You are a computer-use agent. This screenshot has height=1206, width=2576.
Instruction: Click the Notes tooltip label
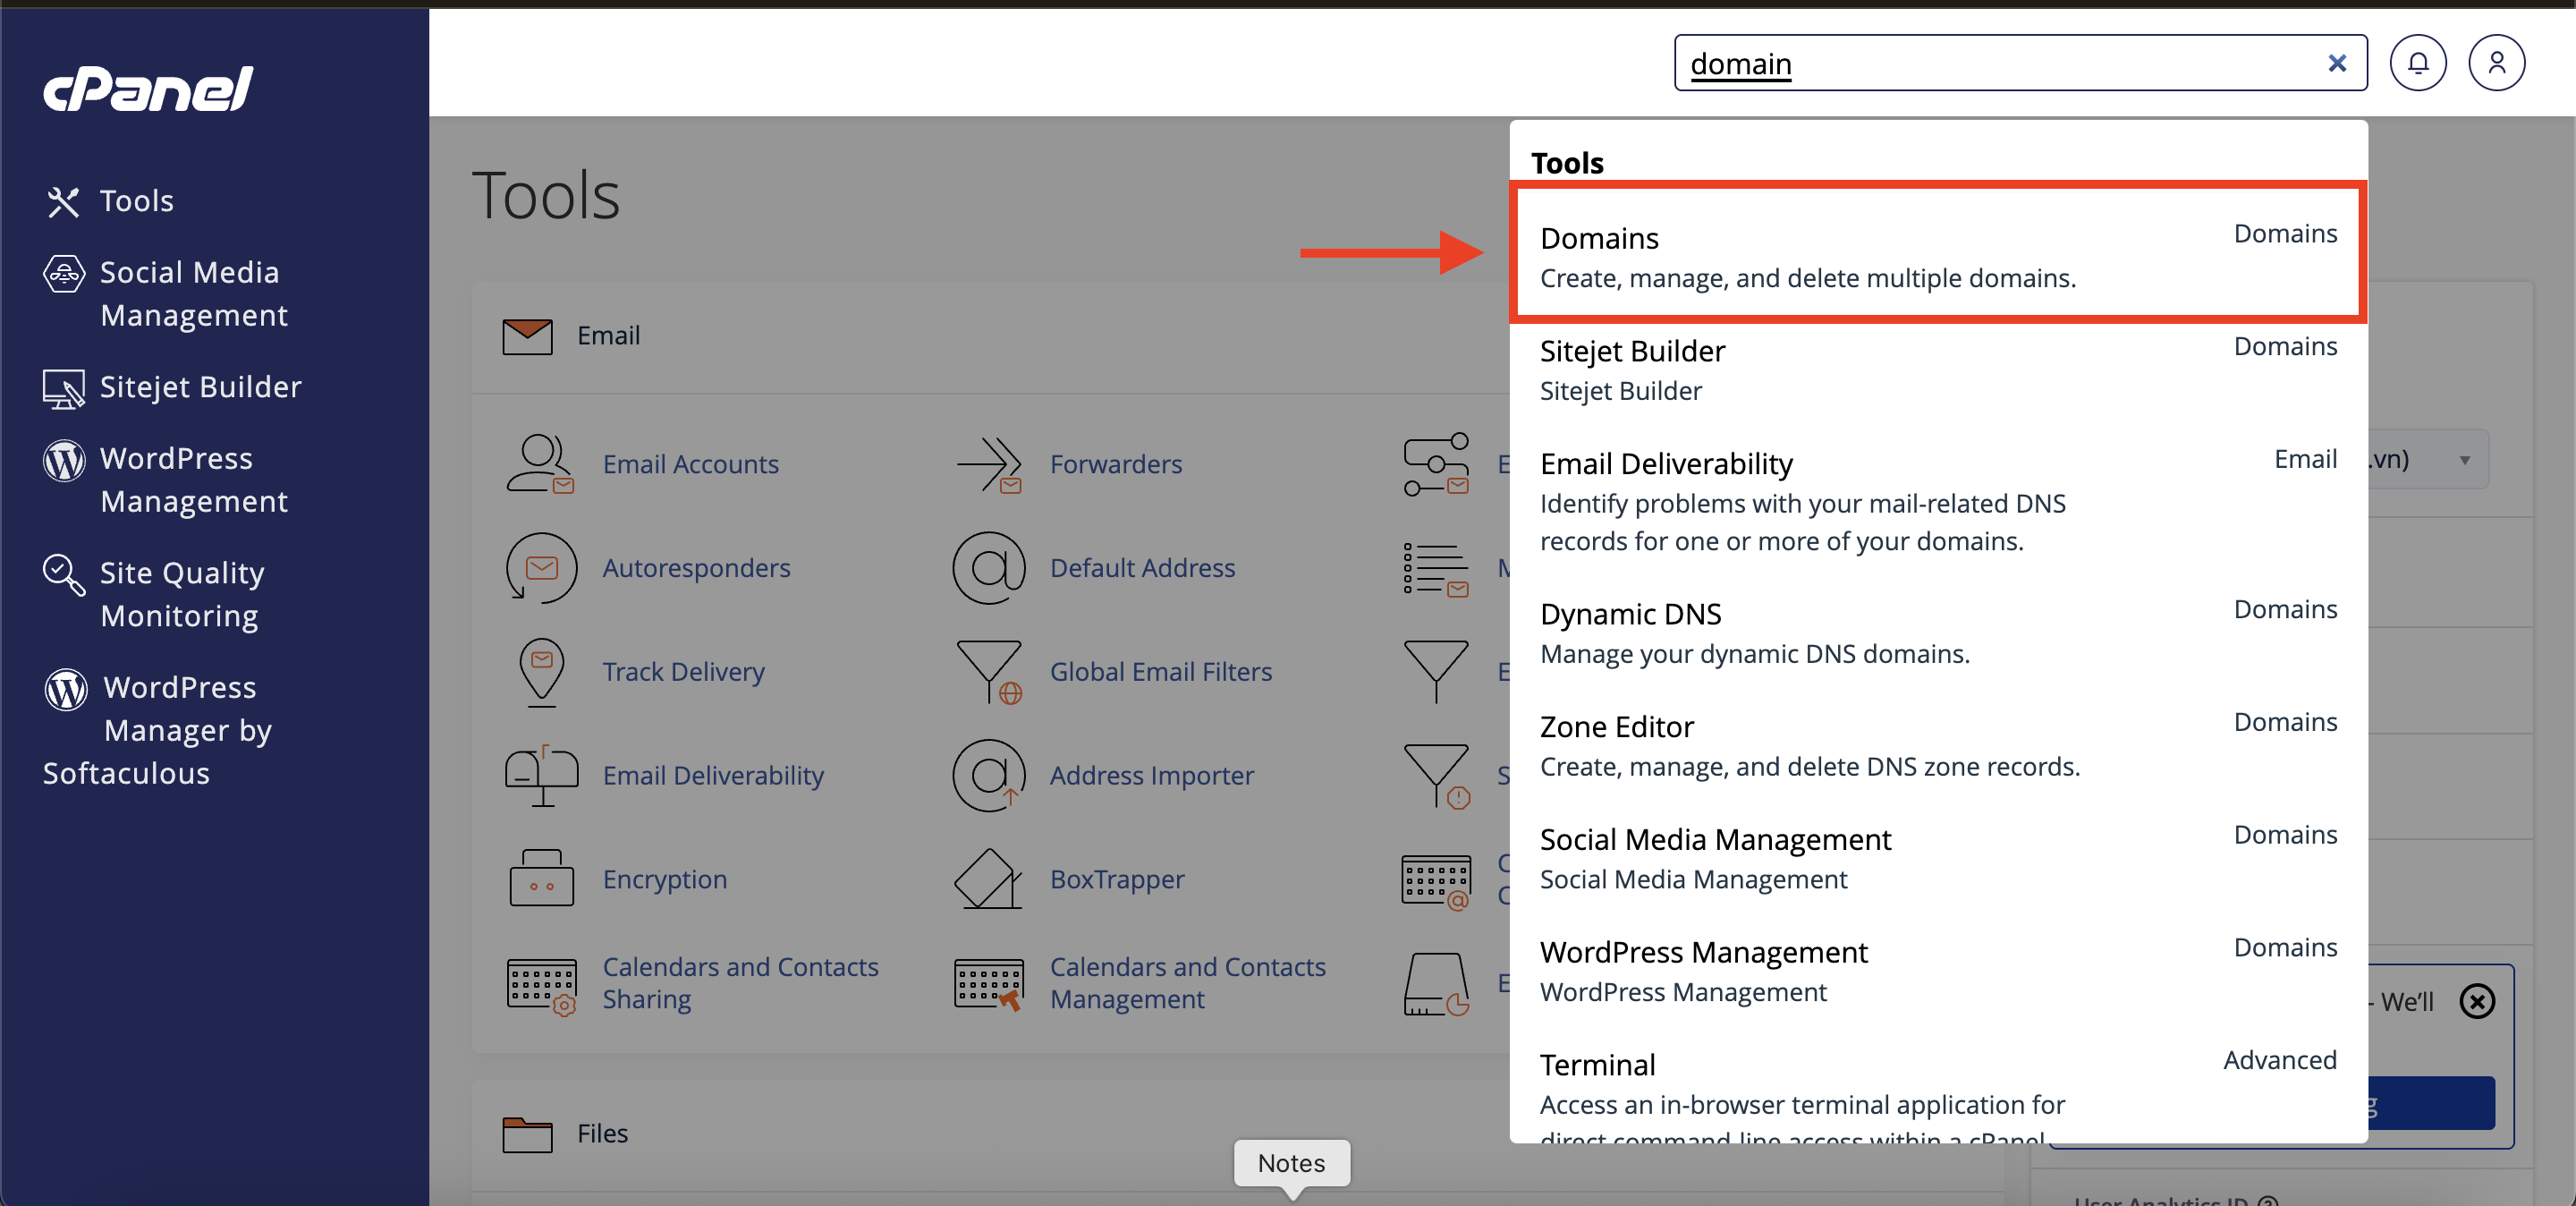coord(1291,1163)
